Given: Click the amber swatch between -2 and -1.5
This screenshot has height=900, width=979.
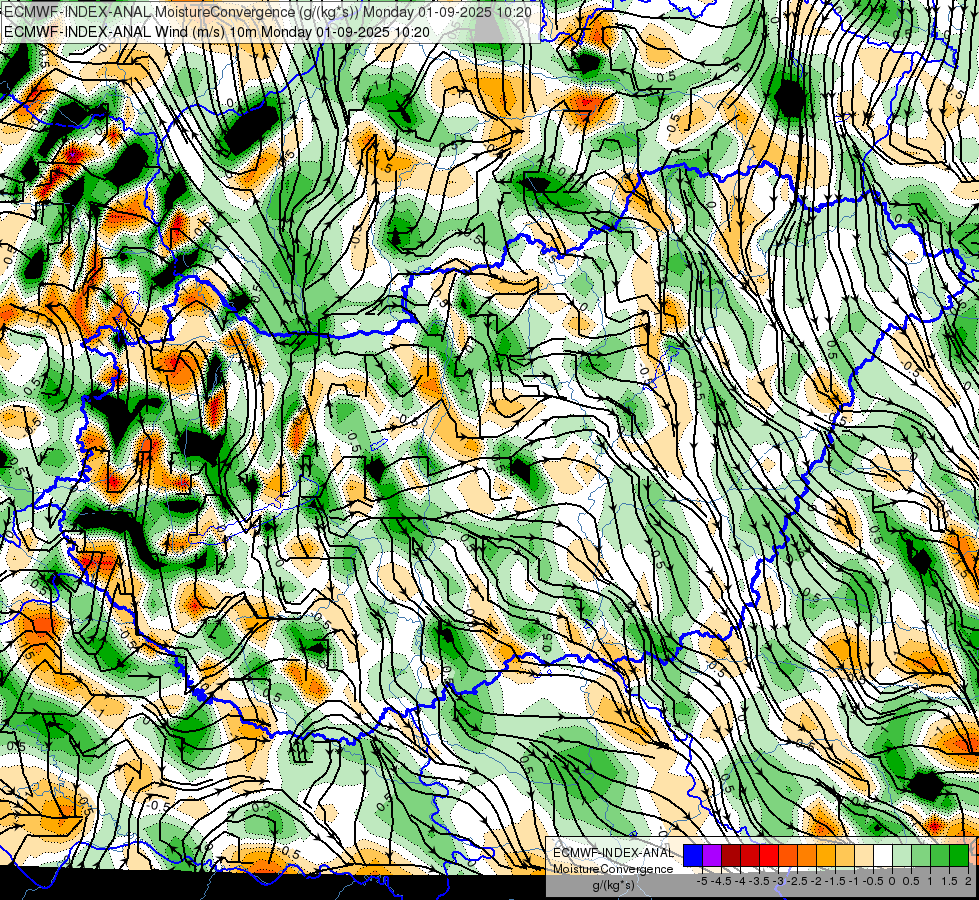Looking at the screenshot, I should [x=826, y=855].
